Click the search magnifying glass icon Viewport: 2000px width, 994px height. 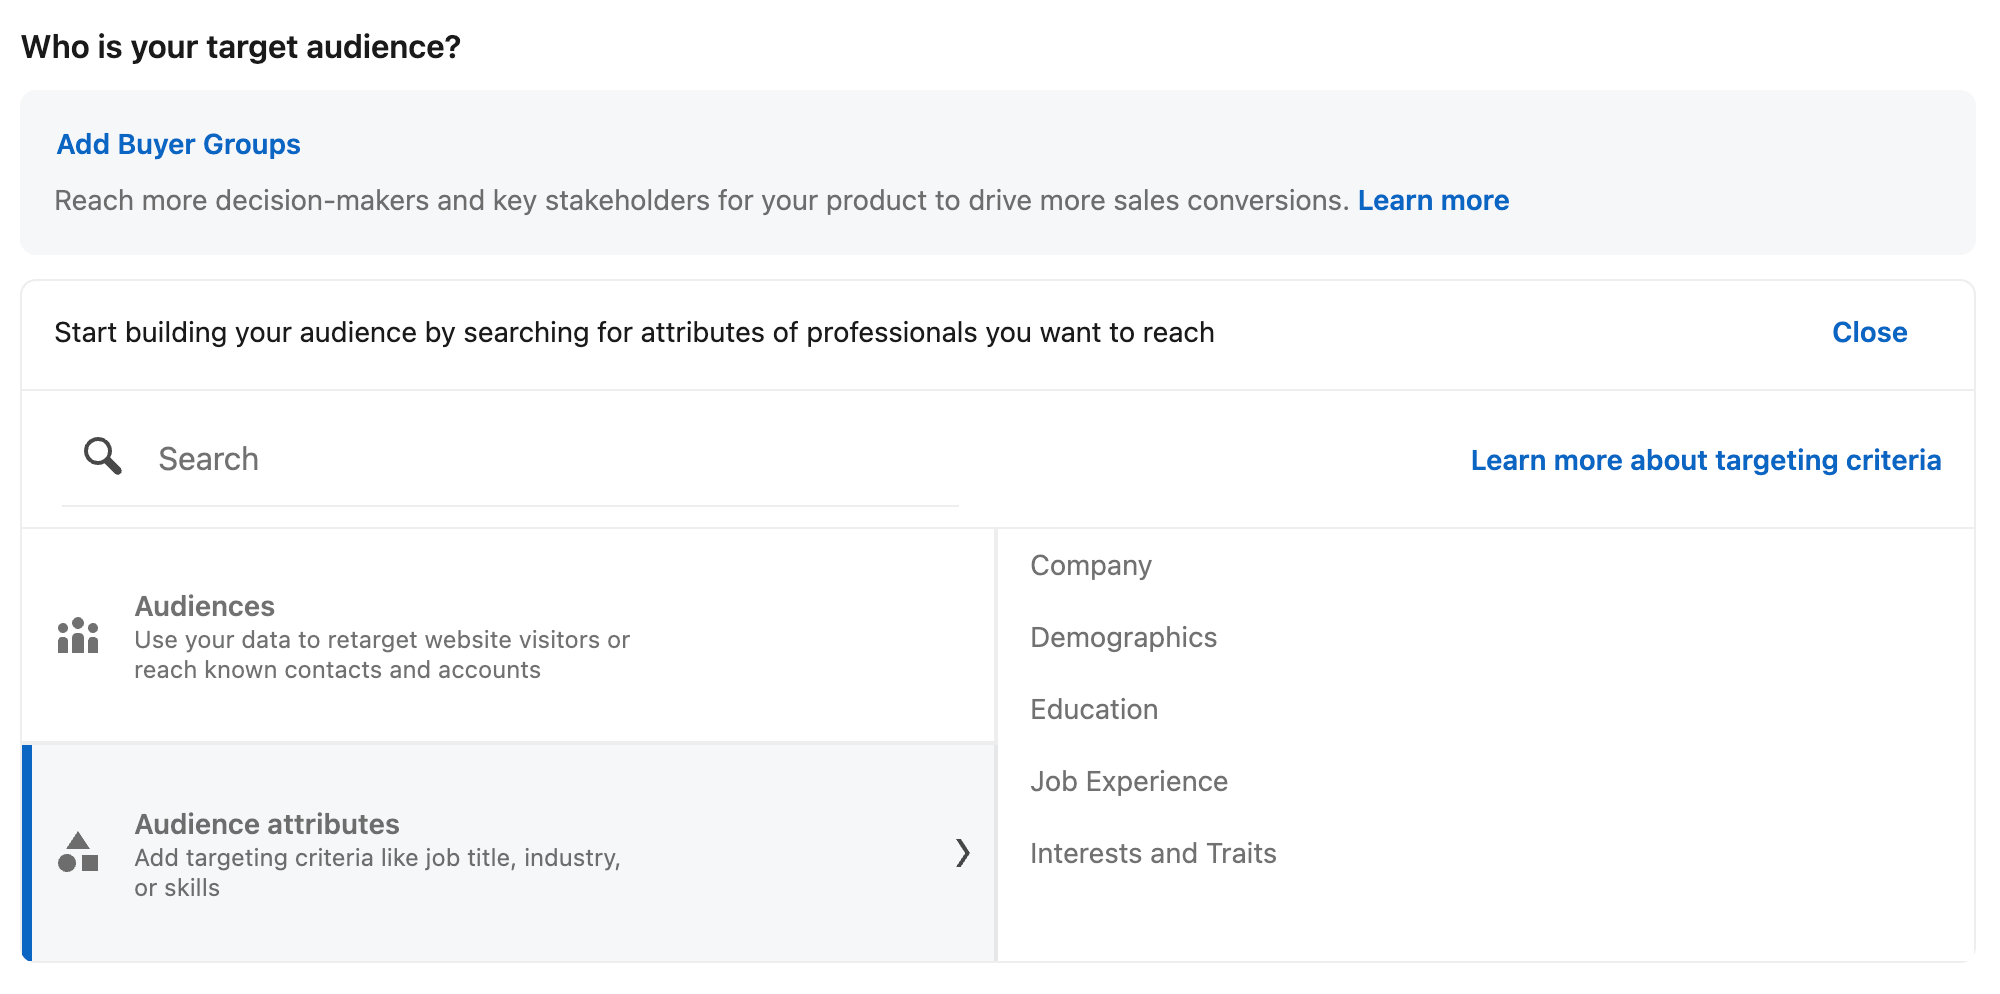[x=101, y=456]
